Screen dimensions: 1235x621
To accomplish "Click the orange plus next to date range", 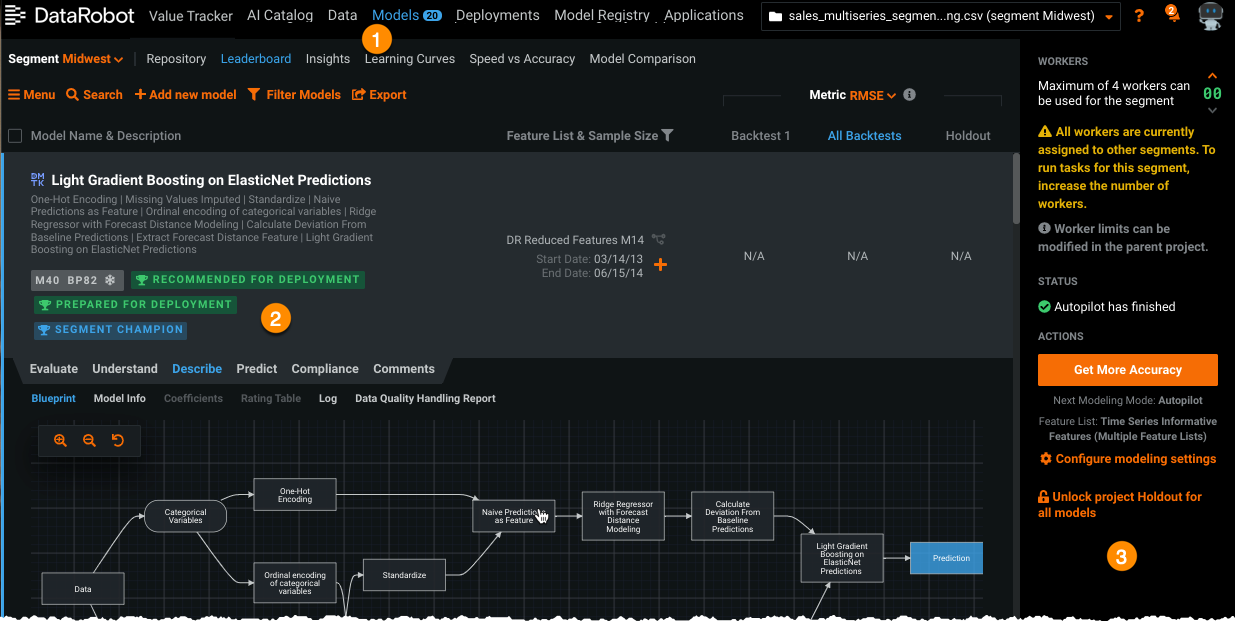I will coord(660,265).
